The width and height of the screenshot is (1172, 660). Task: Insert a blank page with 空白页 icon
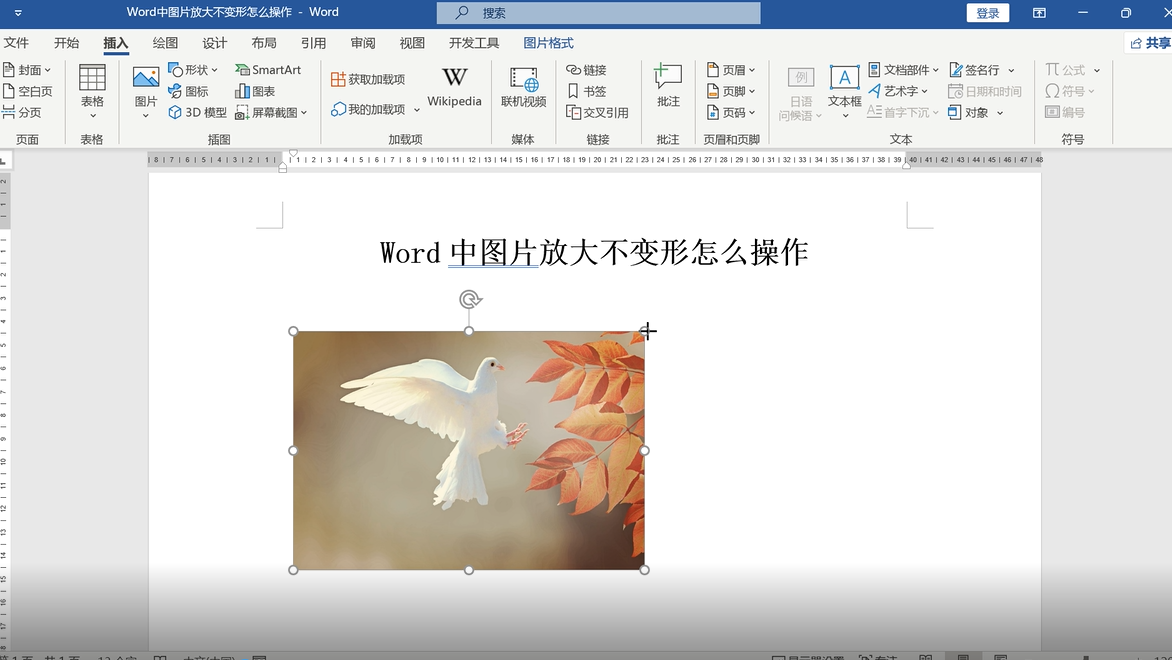coord(31,90)
